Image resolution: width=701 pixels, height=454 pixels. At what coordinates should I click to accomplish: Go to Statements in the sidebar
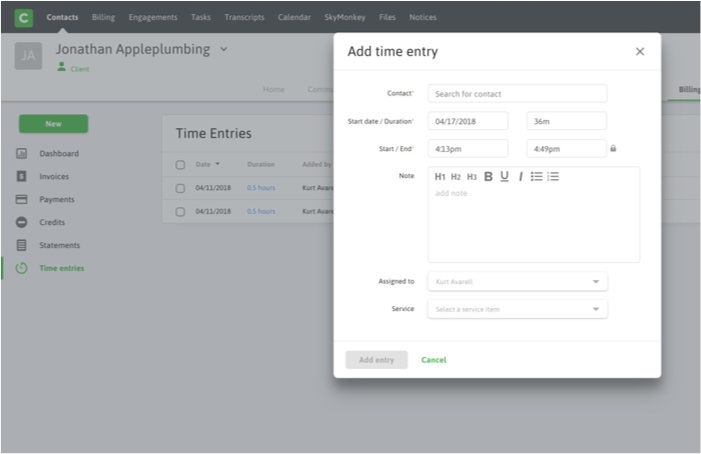(59, 245)
